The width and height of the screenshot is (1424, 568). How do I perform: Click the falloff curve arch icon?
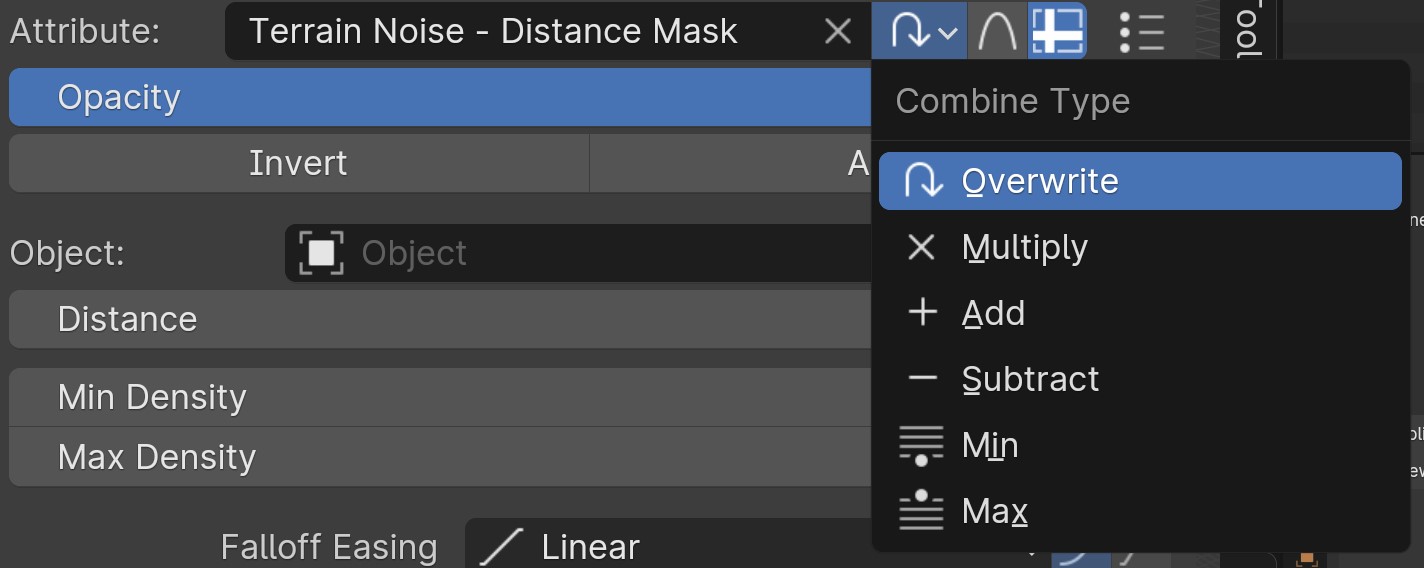pyautogui.click(x=997, y=32)
